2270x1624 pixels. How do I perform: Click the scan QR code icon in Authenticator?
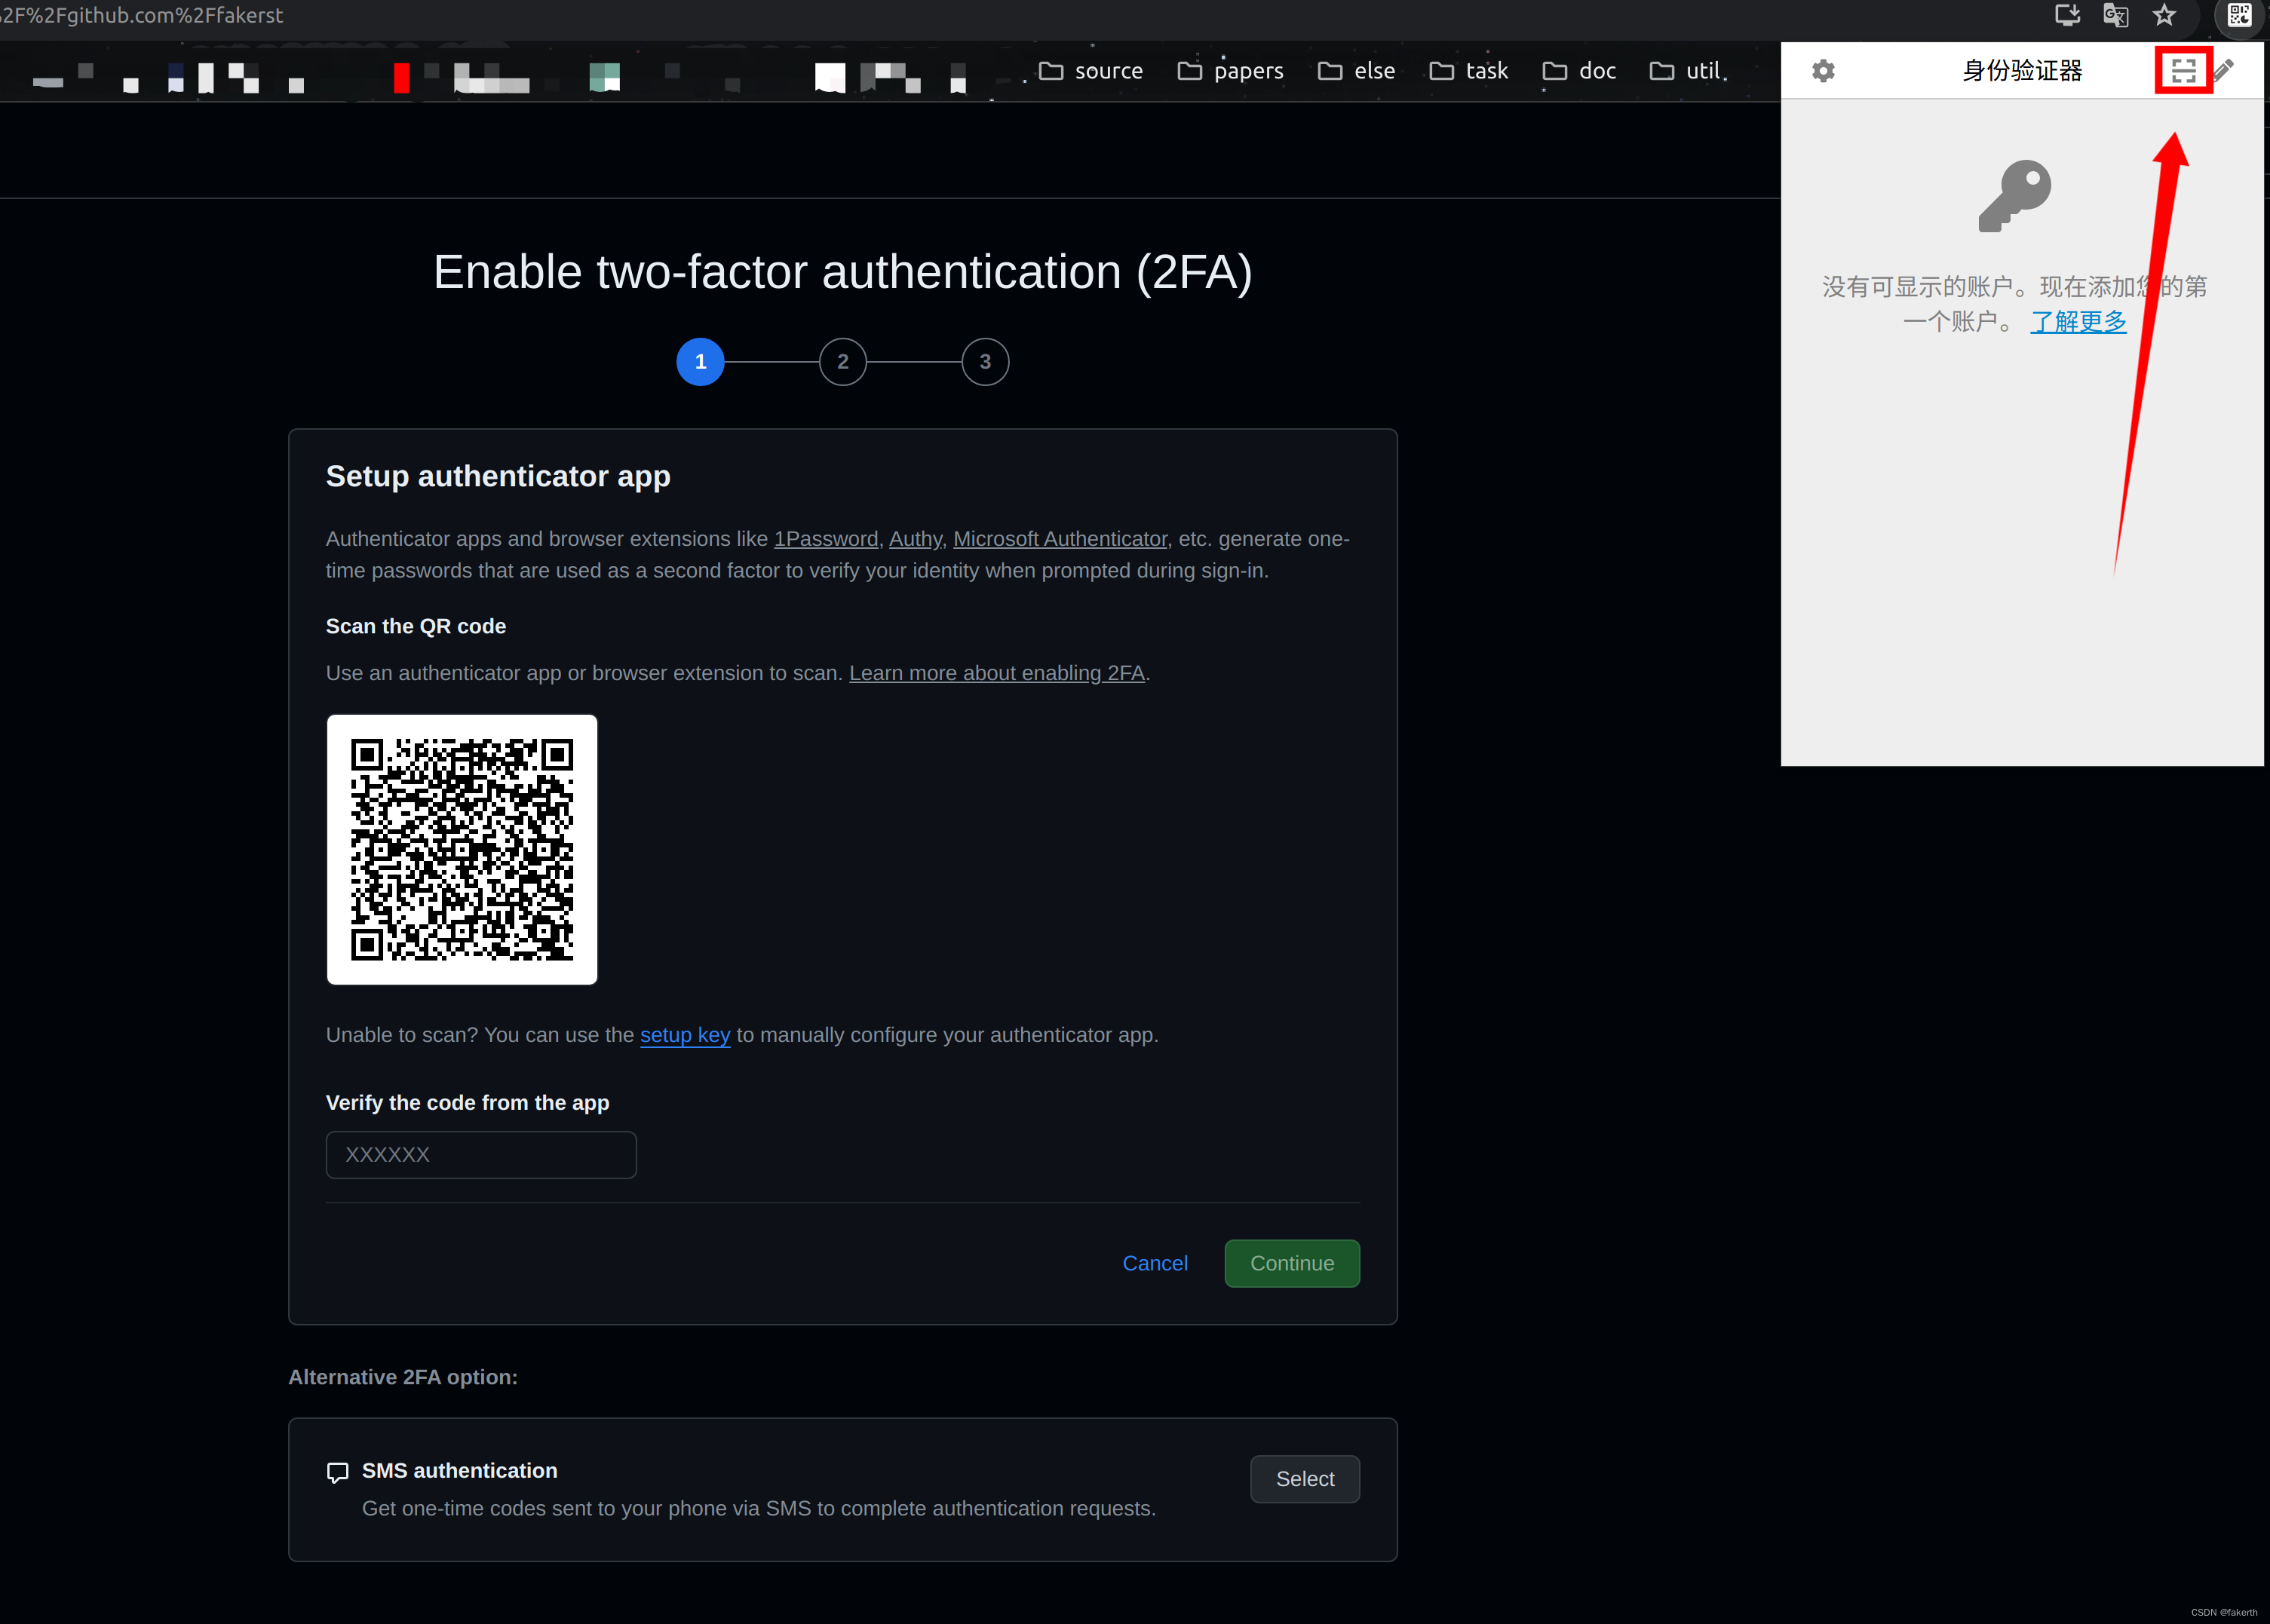click(2183, 70)
